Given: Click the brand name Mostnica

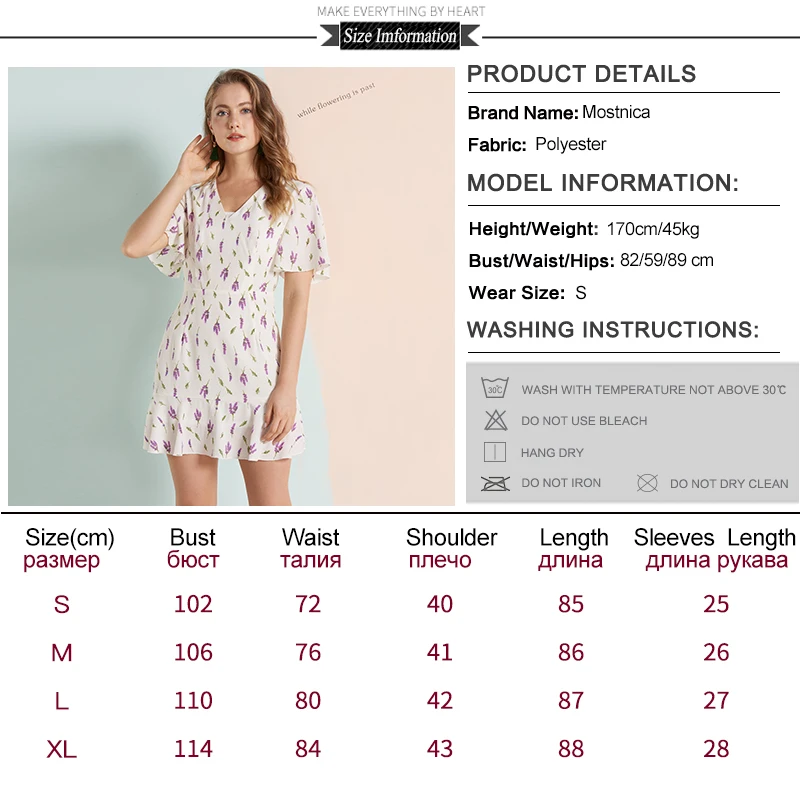Looking at the screenshot, I should pos(616,112).
